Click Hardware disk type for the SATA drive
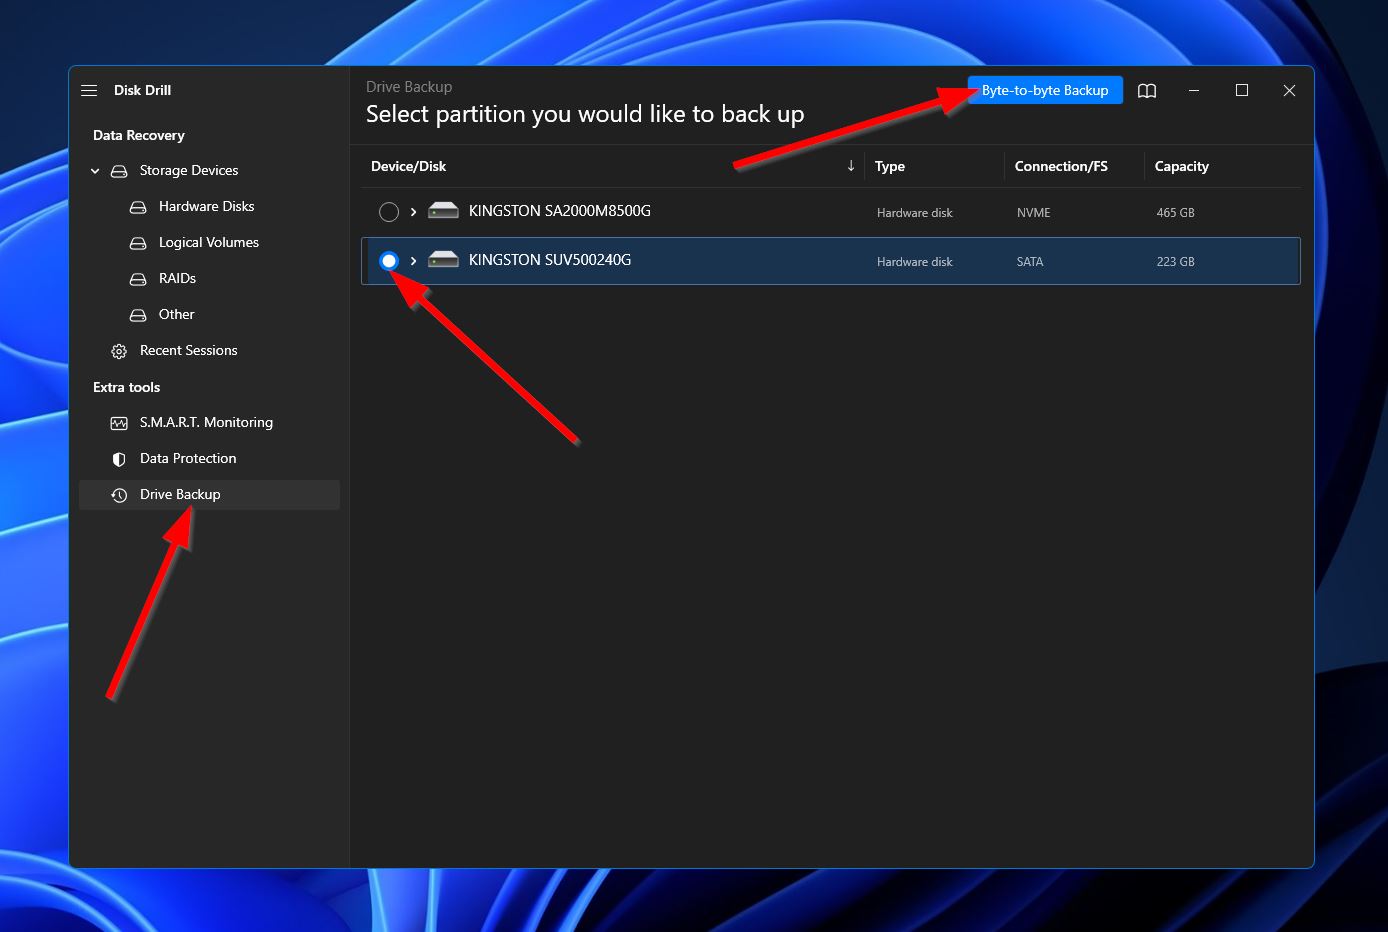1388x932 pixels. (915, 262)
